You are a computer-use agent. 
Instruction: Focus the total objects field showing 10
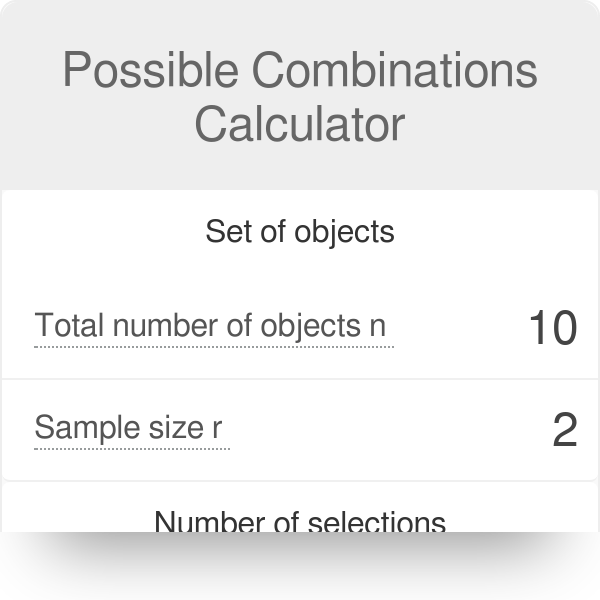(x=551, y=327)
